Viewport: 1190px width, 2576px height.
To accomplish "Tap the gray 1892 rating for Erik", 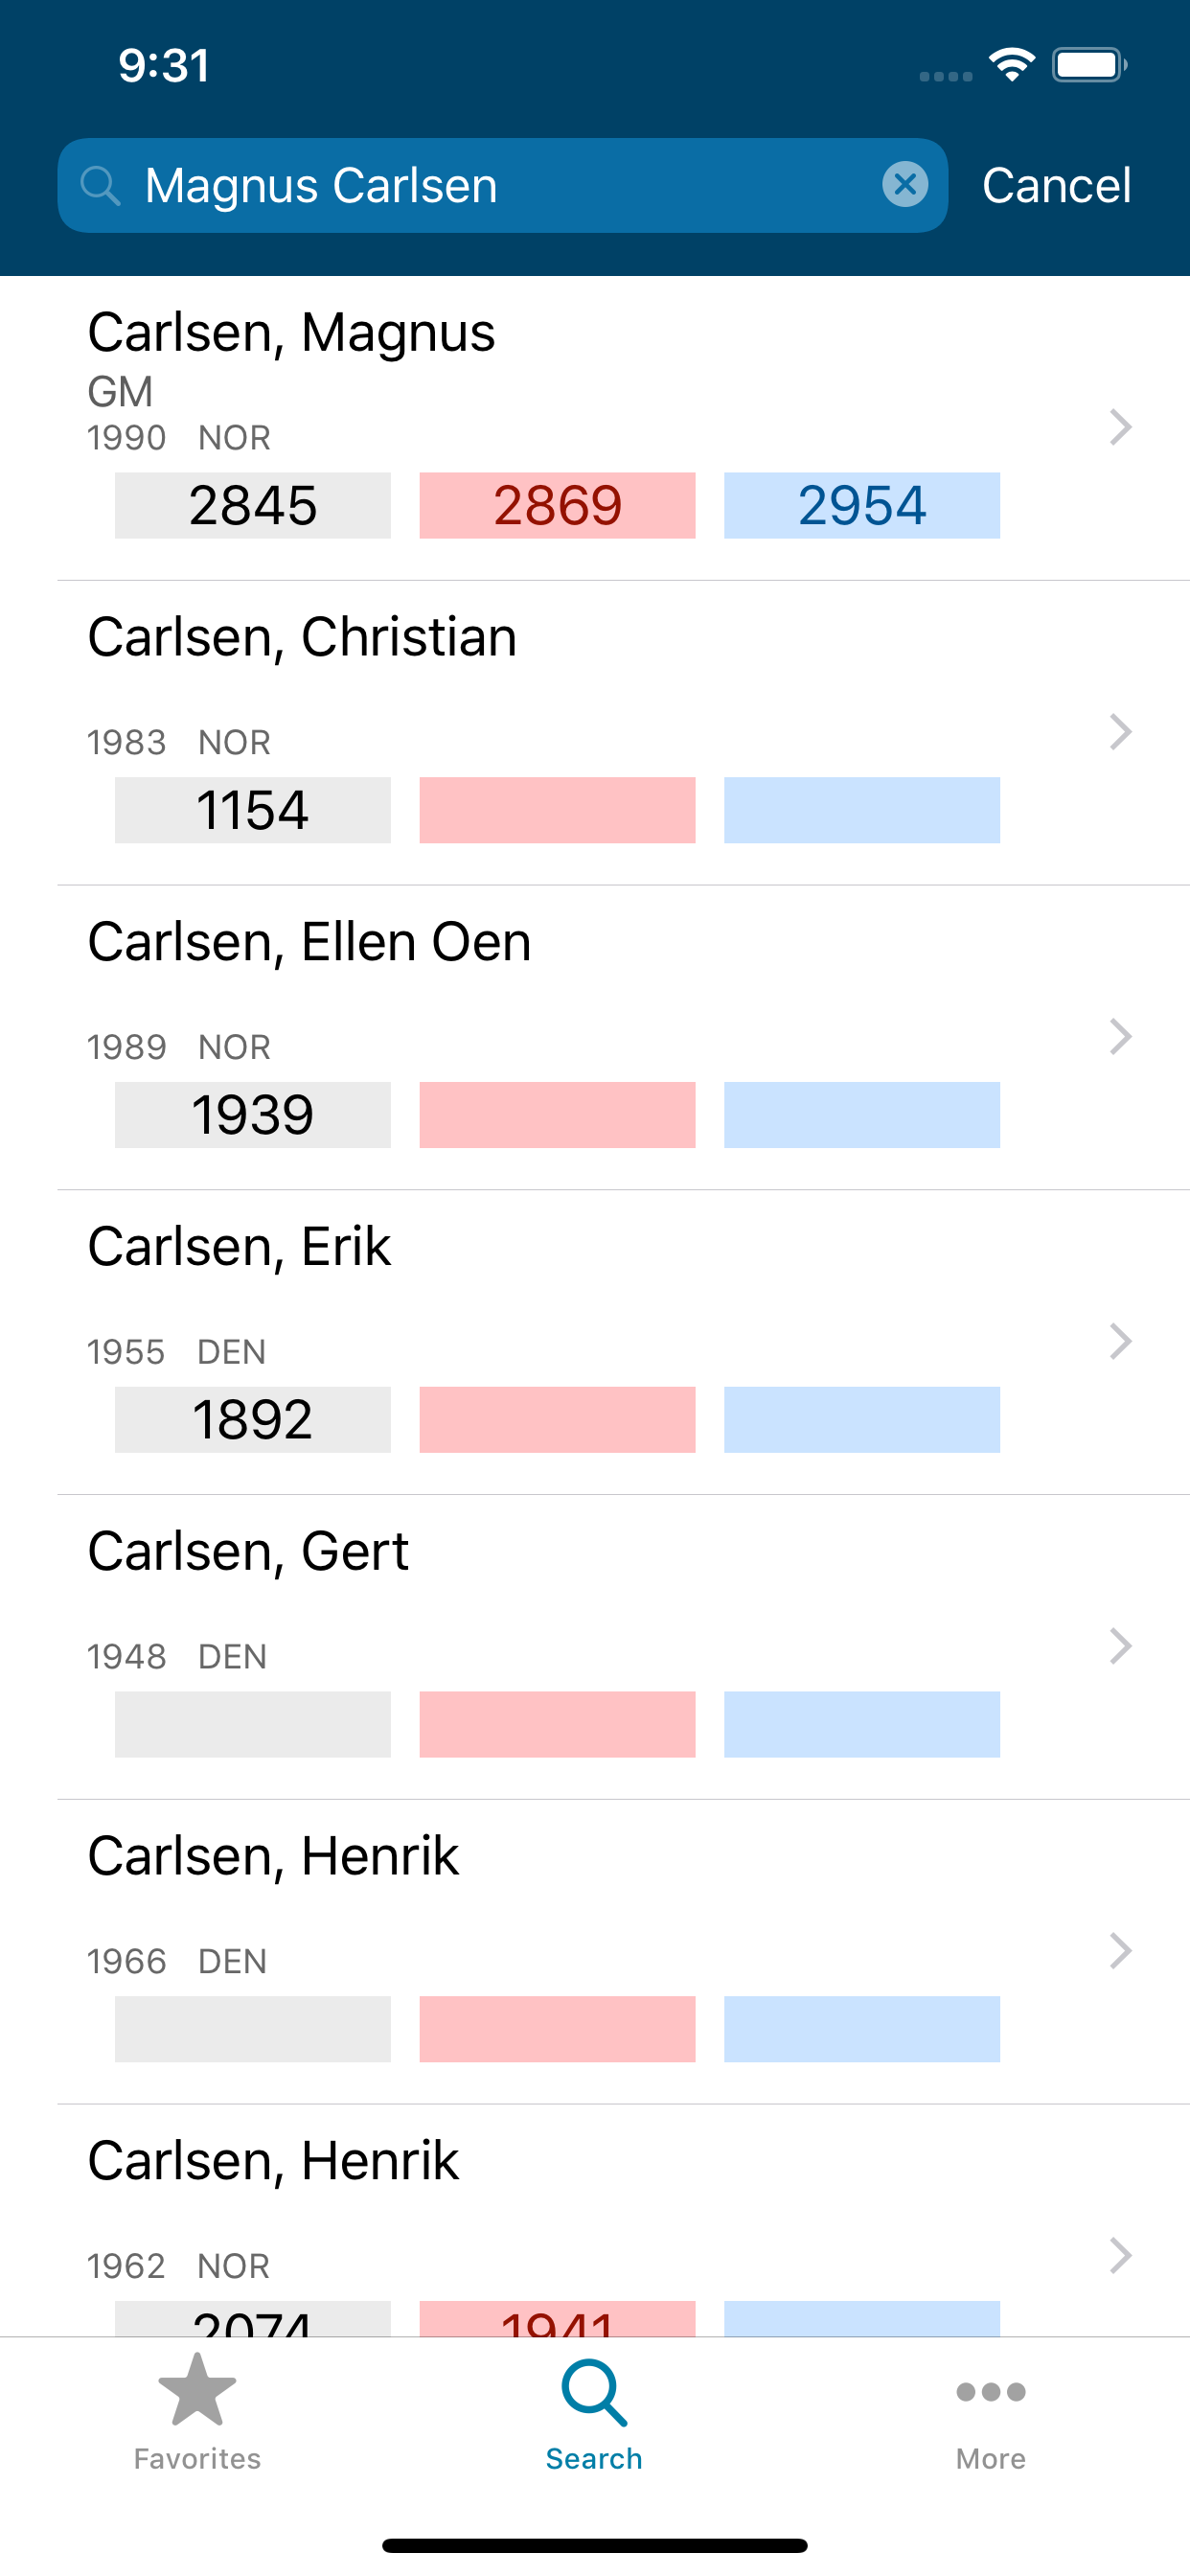I will [x=252, y=1419].
